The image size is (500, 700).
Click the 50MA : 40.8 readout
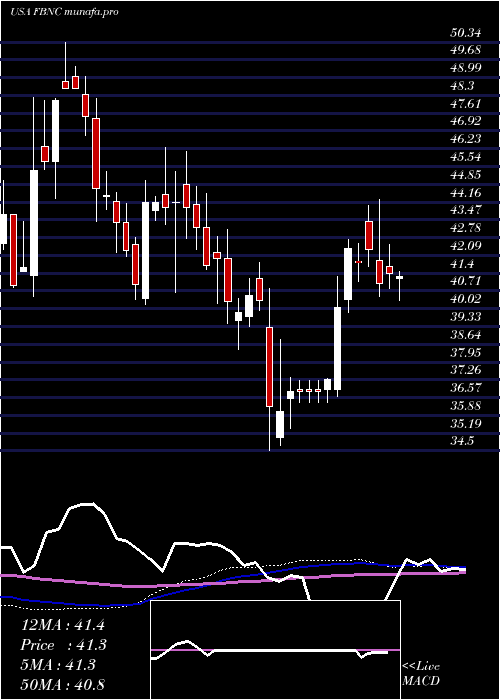point(63,684)
